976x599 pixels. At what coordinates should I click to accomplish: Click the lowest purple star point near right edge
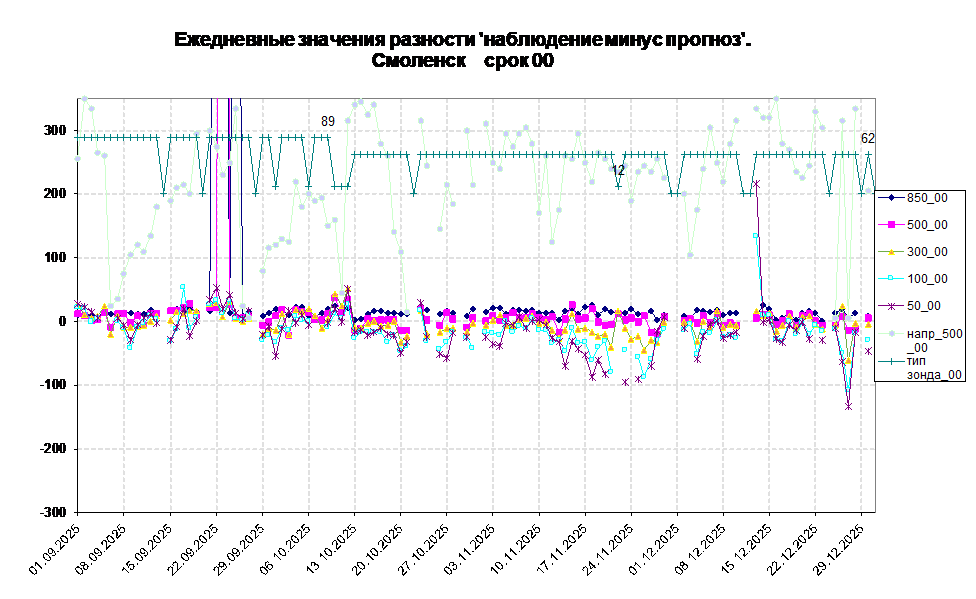coord(848,406)
